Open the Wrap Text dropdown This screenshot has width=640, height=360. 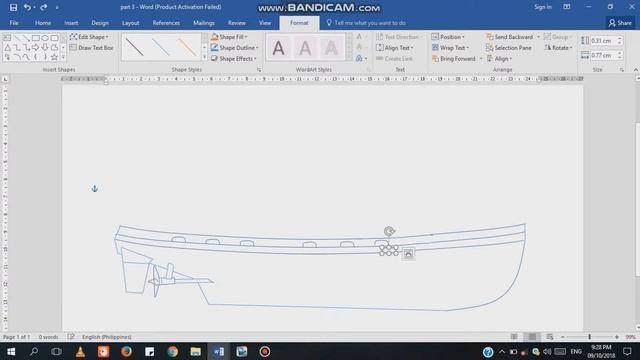coord(450,48)
